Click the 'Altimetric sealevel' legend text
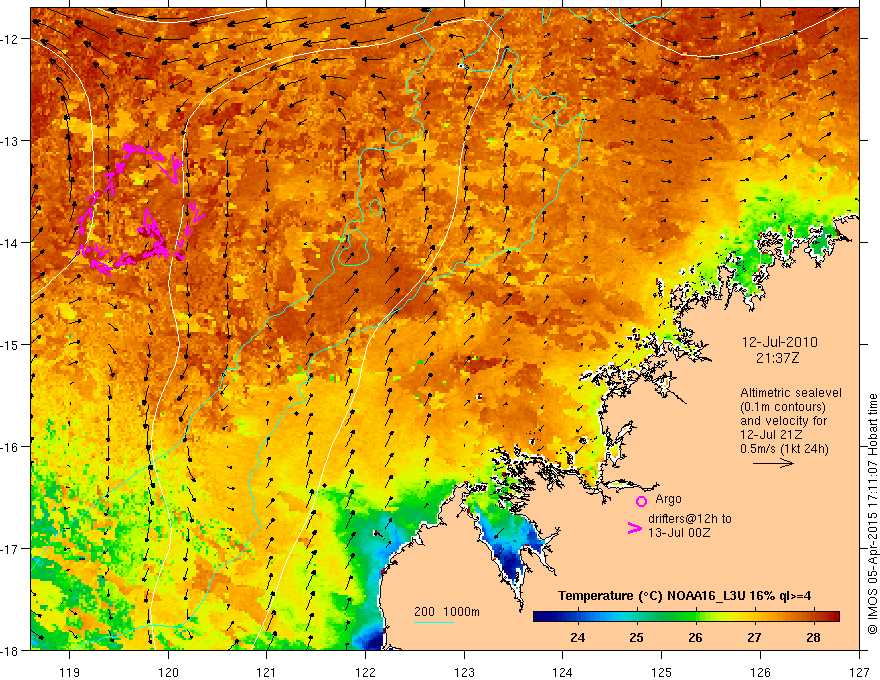Screen dimensions: 880x680 pos(791,393)
